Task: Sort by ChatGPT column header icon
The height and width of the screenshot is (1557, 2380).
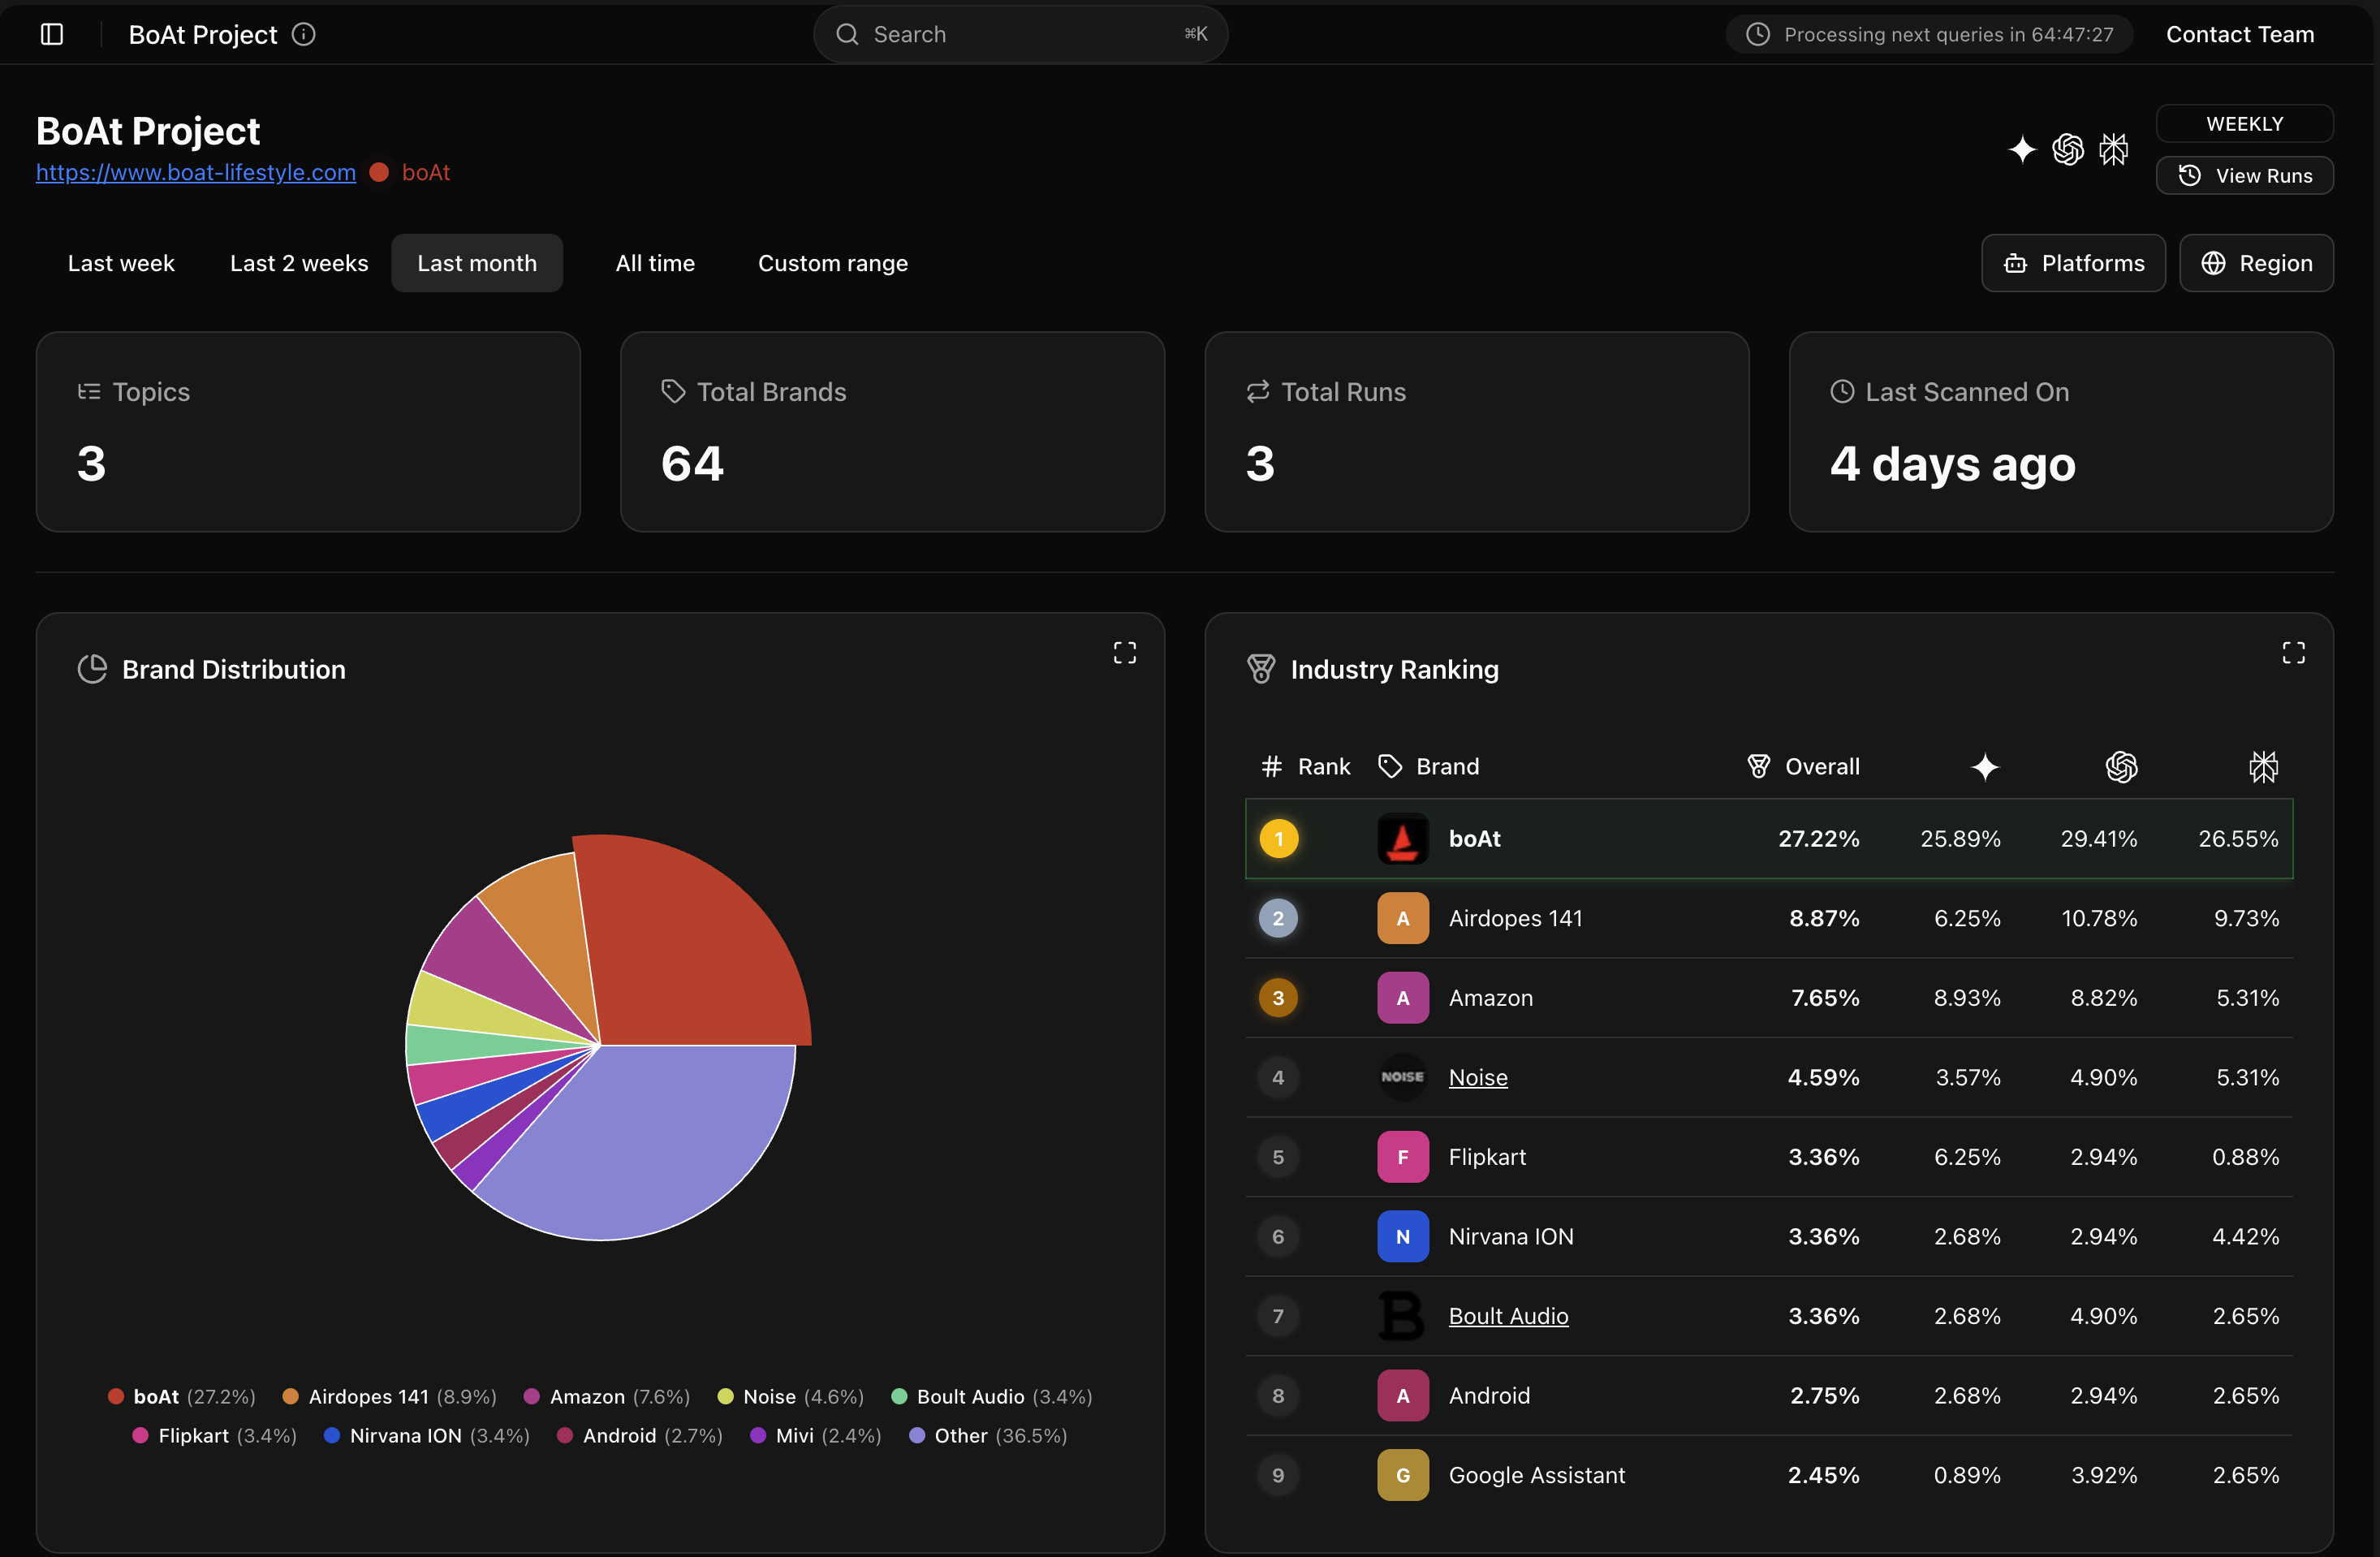Action: [2121, 767]
